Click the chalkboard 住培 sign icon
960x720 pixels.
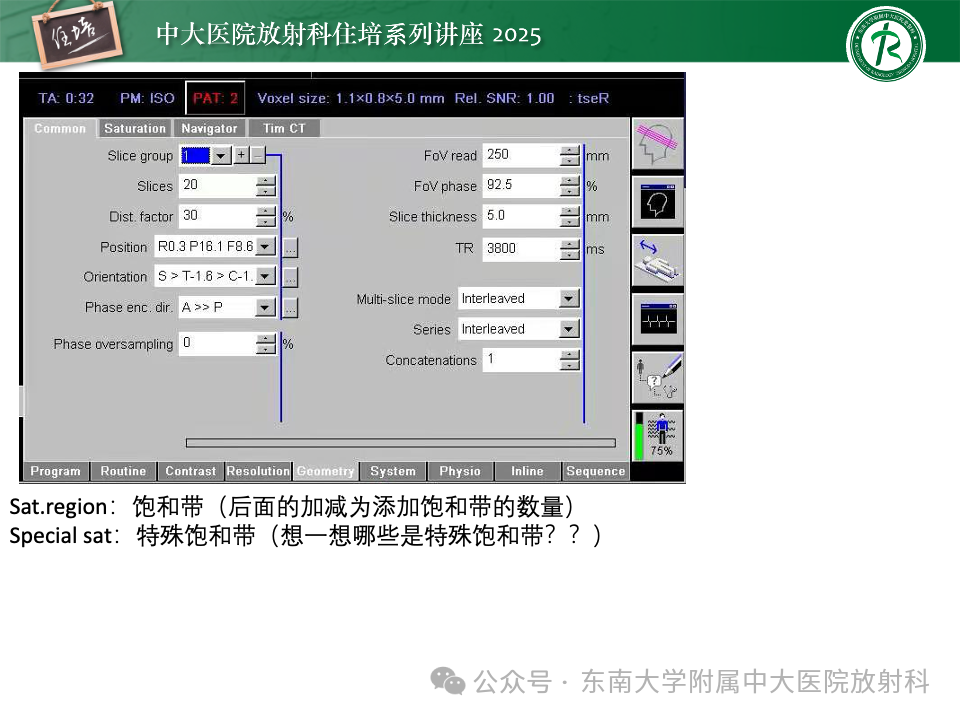click(x=77, y=34)
